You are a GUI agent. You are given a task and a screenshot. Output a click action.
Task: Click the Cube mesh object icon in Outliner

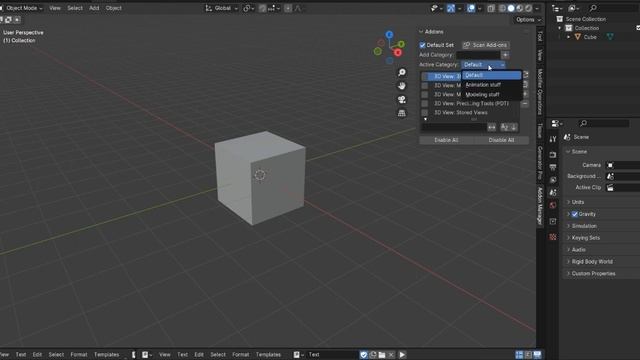578,37
